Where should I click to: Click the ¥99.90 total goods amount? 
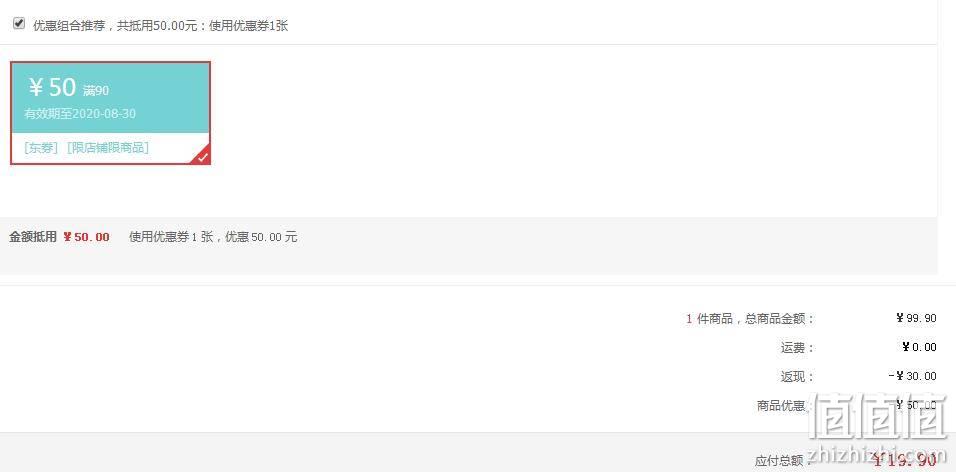tap(916, 318)
